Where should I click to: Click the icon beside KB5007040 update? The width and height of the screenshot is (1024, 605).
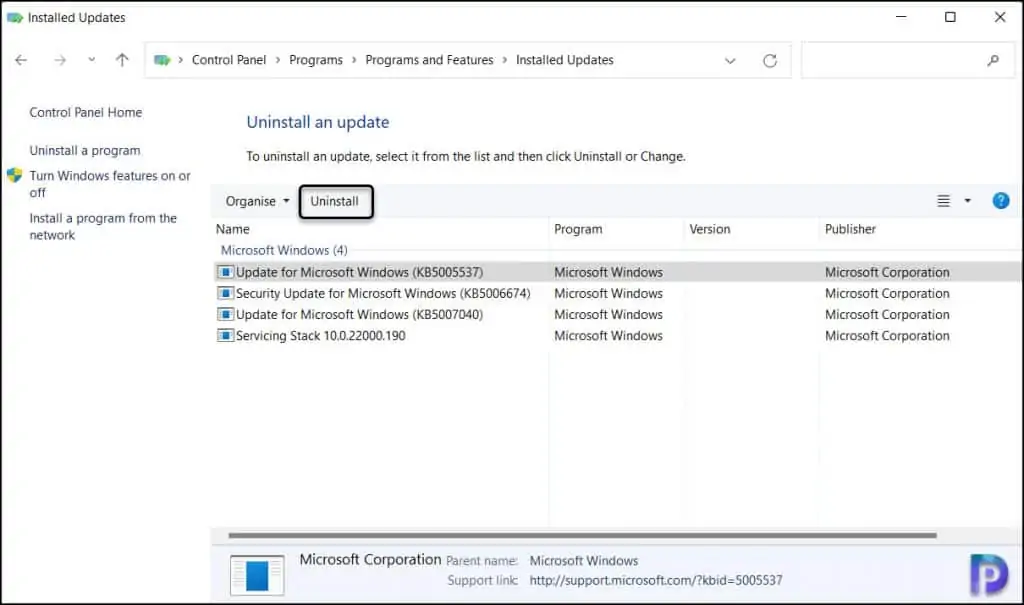coord(225,314)
